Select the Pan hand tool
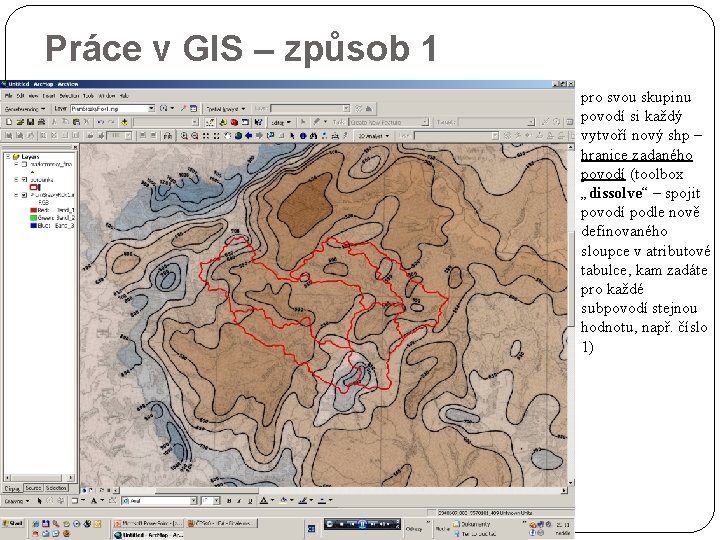The width and height of the screenshot is (720, 540). tap(227, 136)
